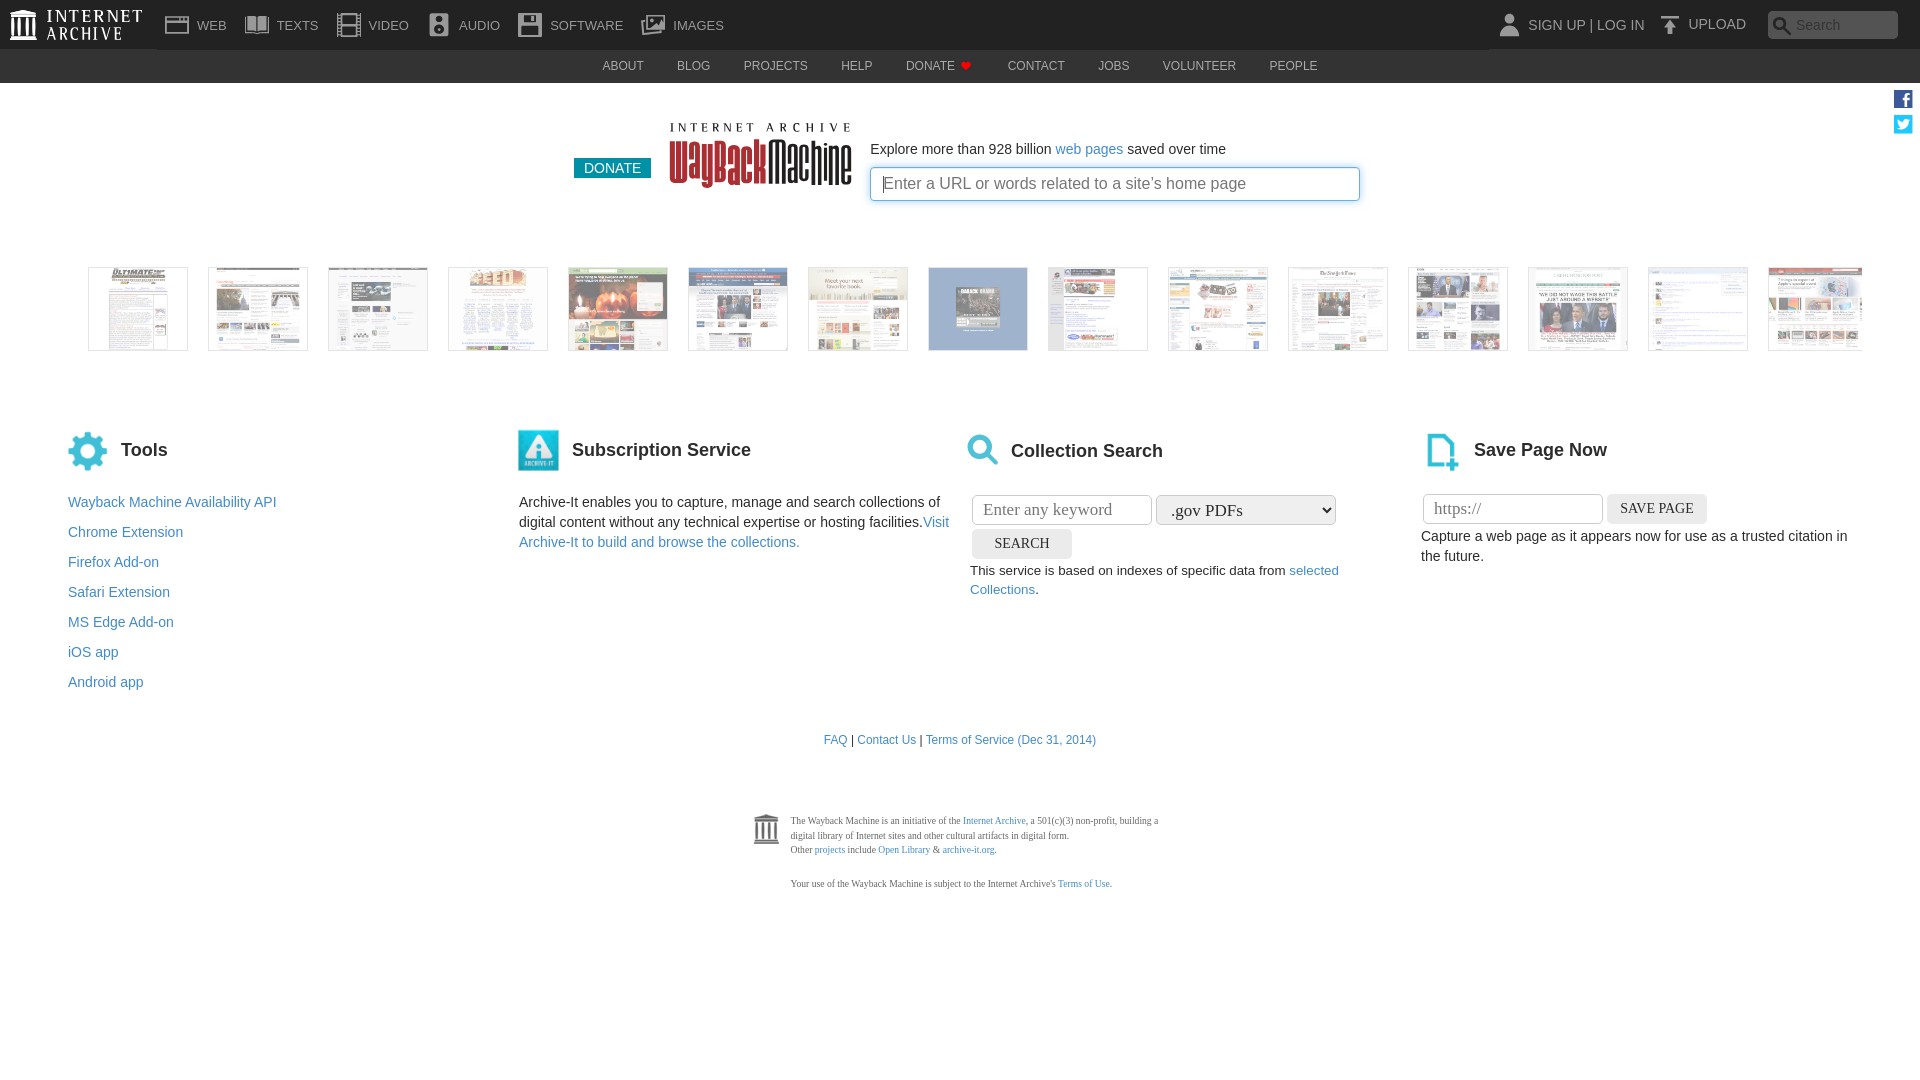Viewport: 1920px width, 1080px height.
Task: Open the WEB section icon
Action: [177, 24]
